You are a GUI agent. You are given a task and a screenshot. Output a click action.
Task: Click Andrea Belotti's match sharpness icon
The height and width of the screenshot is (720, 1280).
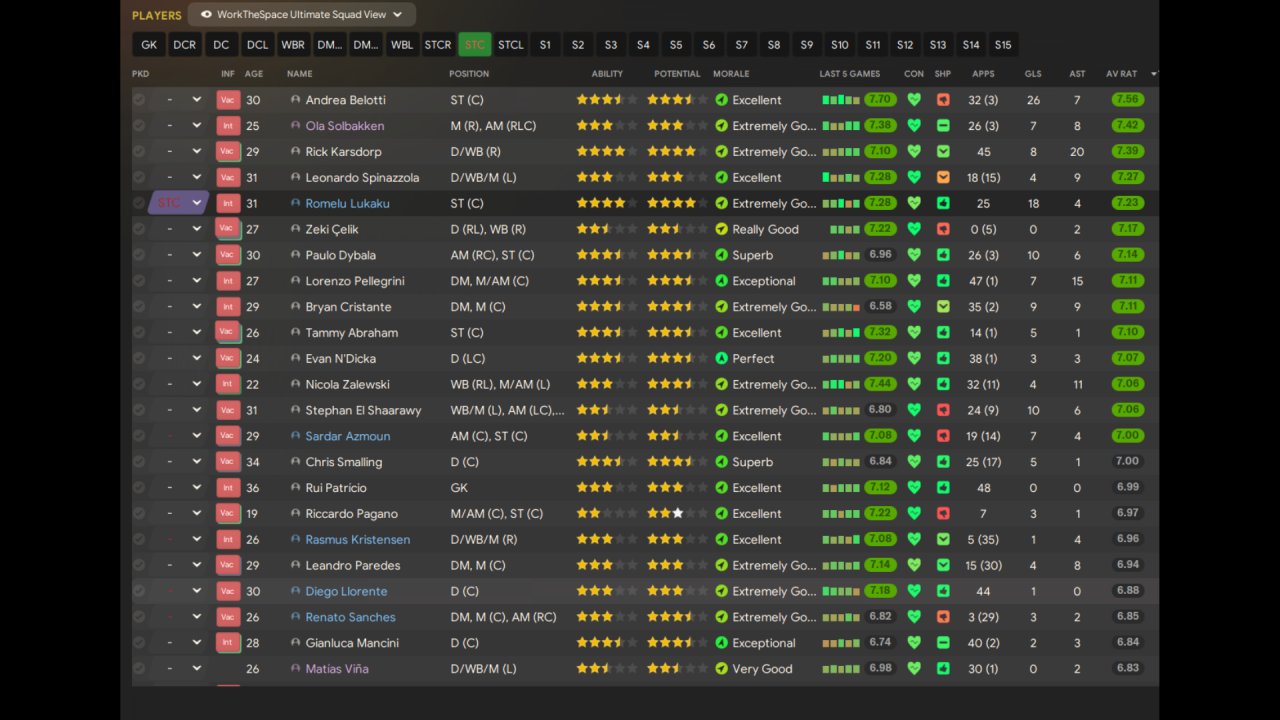click(x=943, y=100)
